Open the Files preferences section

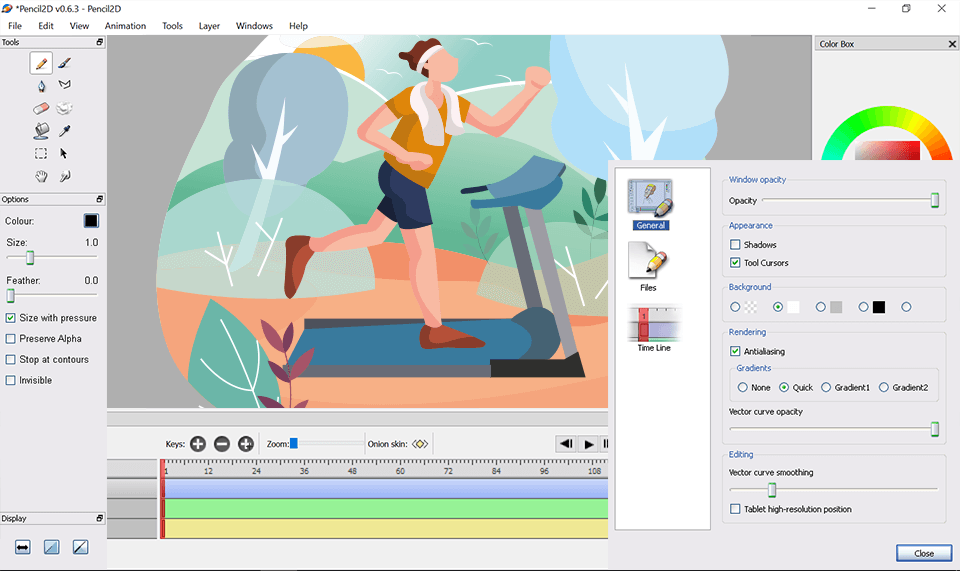coord(648,265)
